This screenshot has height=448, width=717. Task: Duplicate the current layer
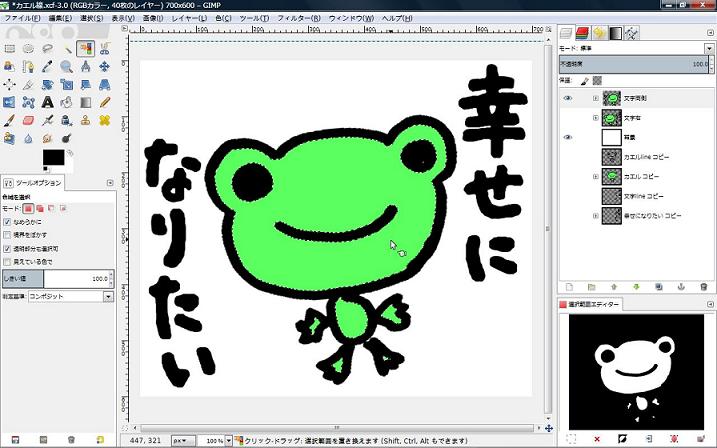click(x=658, y=287)
